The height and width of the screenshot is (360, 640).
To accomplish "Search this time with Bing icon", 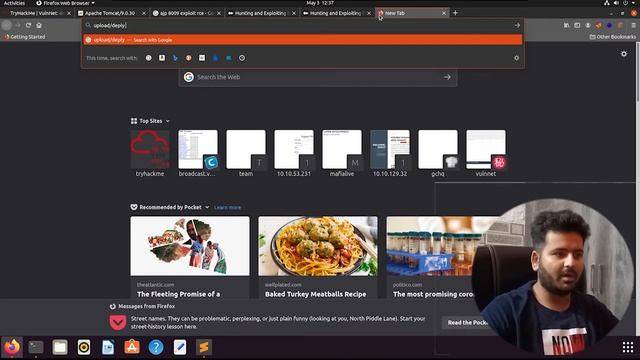I will coord(175,58).
